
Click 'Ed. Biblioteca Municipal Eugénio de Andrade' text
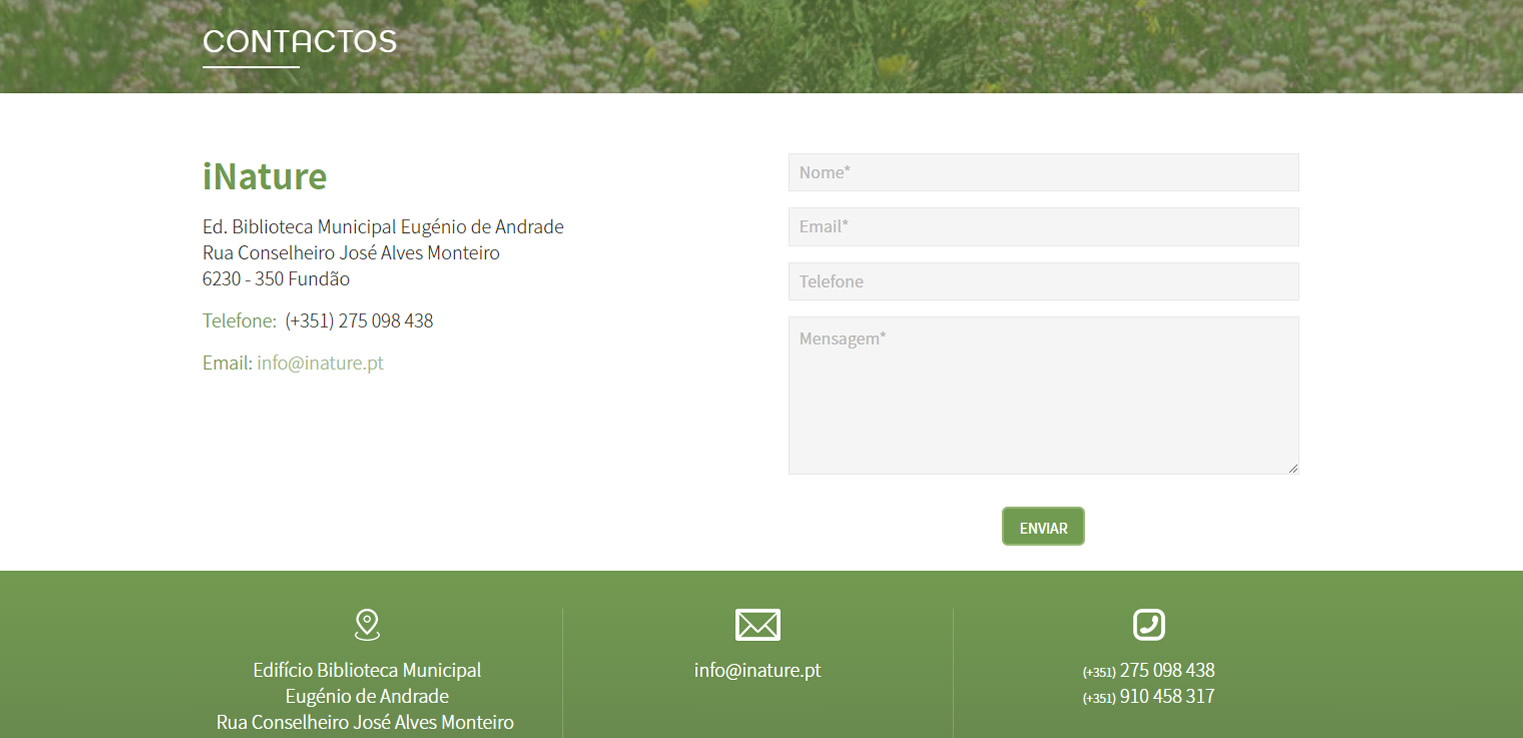click(x=383, y=227)
